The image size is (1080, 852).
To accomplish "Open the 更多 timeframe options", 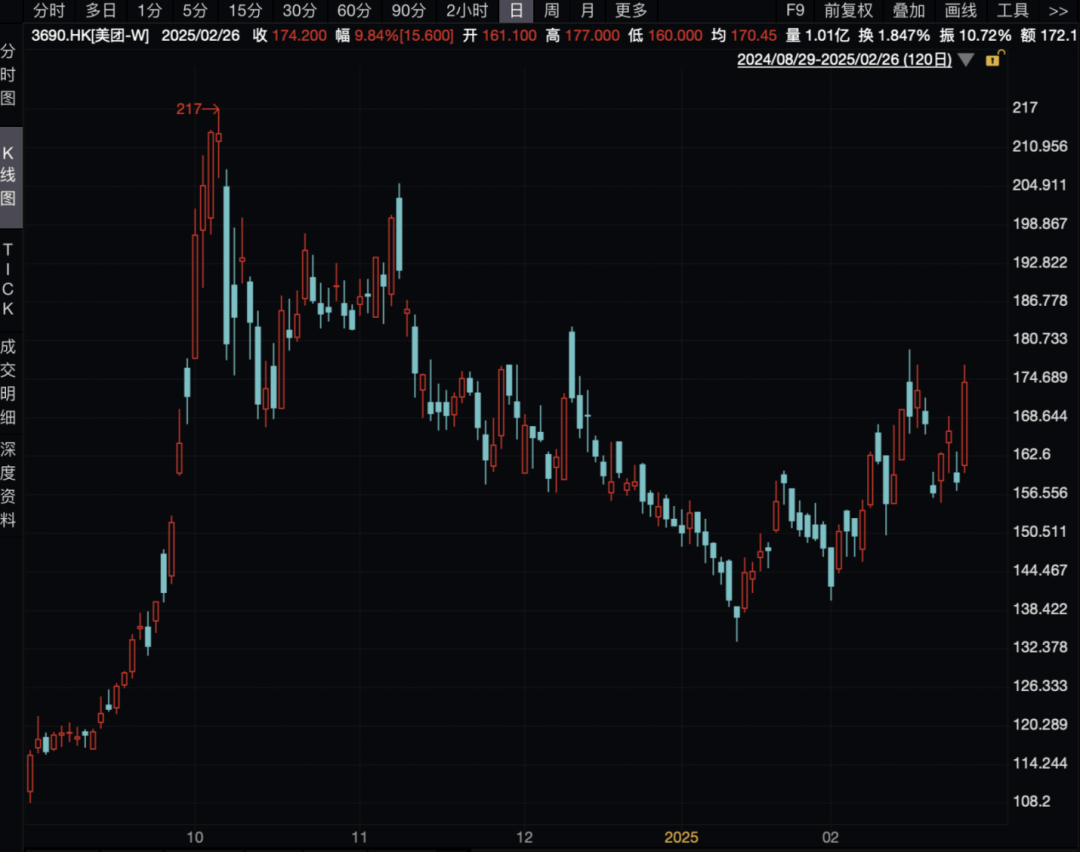I will tap(631, 11).
